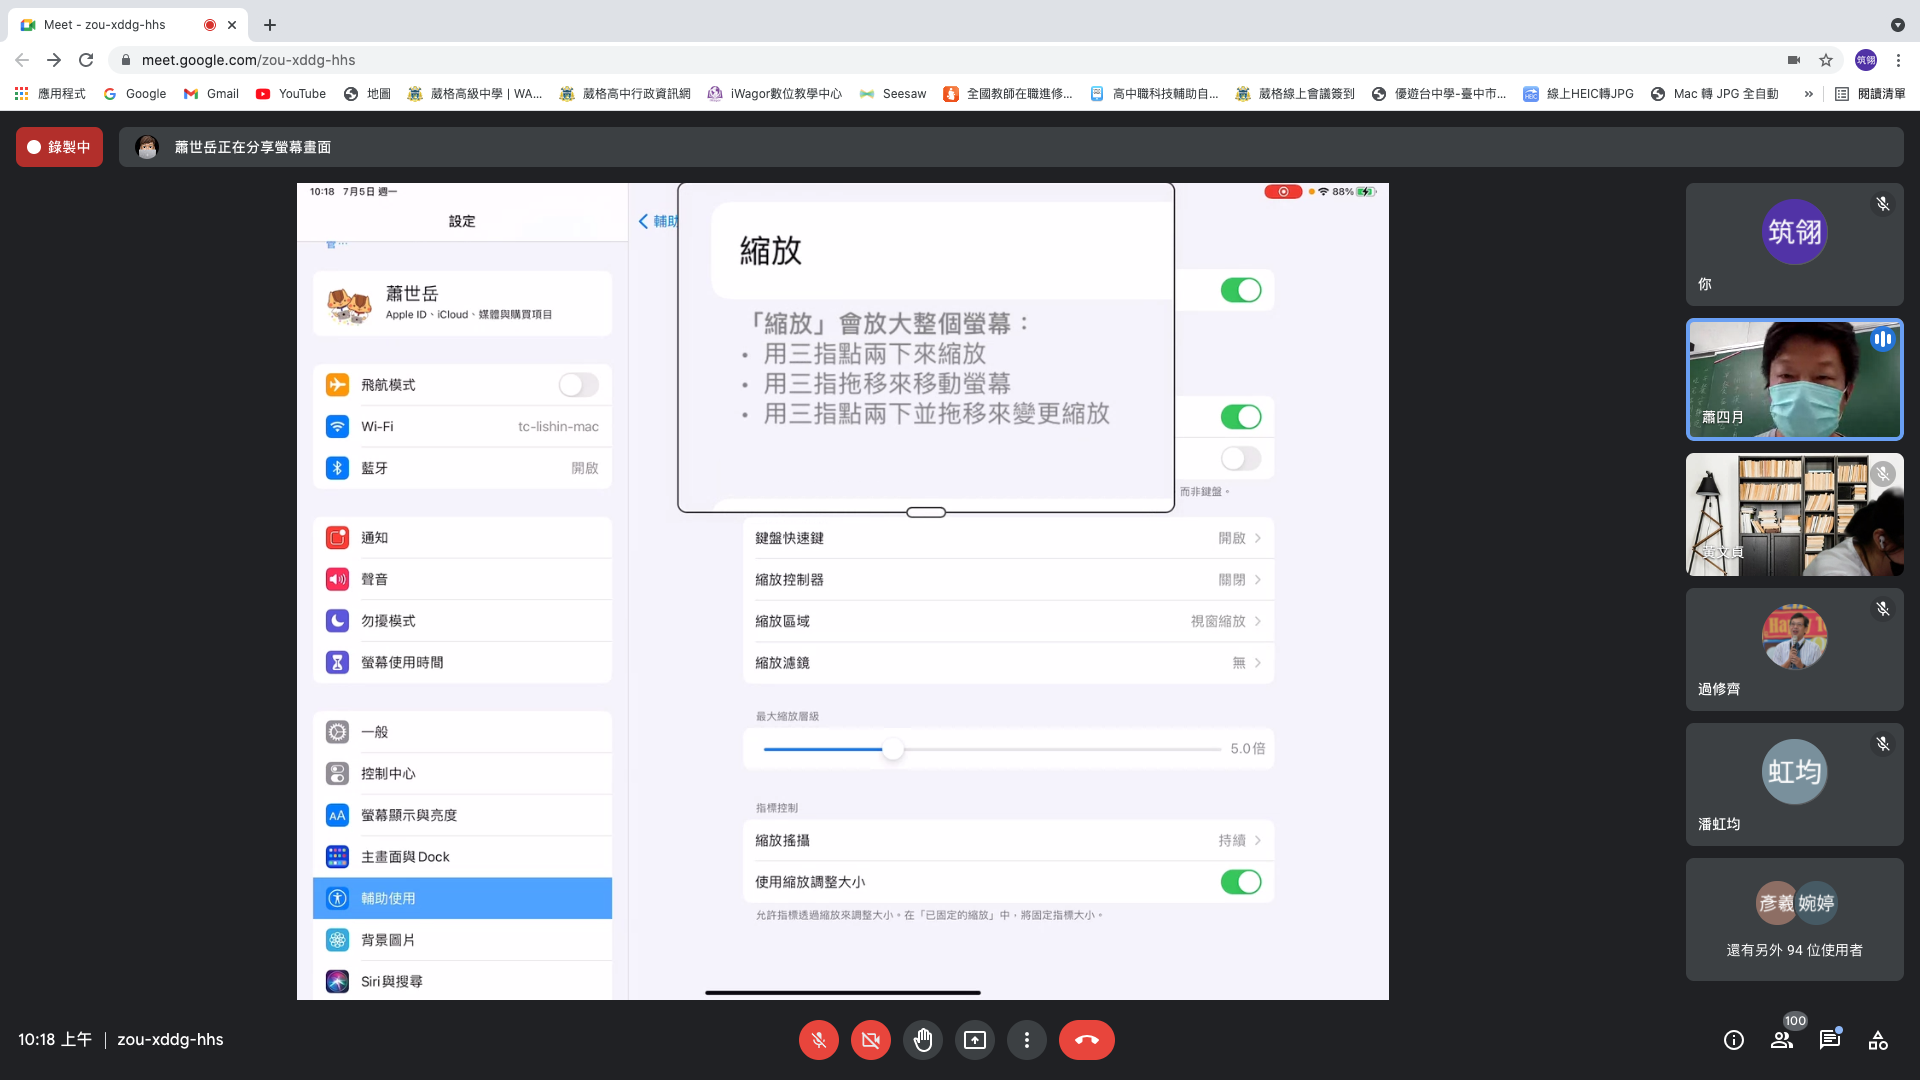The width and height of the screenshot is (1920, 1080).
Task: Unmute the microphone in Meet
Action: pyautogui.click(x=818, y=1040)
